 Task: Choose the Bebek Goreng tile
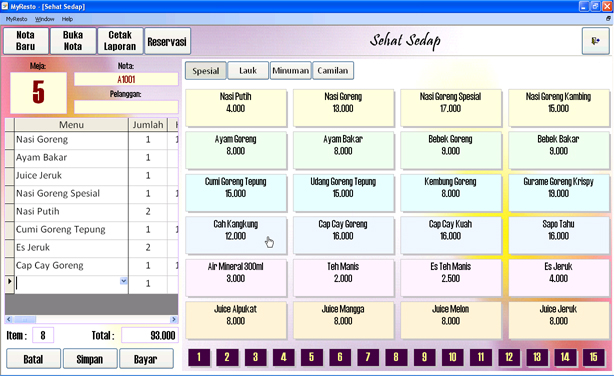click(451, 150)
